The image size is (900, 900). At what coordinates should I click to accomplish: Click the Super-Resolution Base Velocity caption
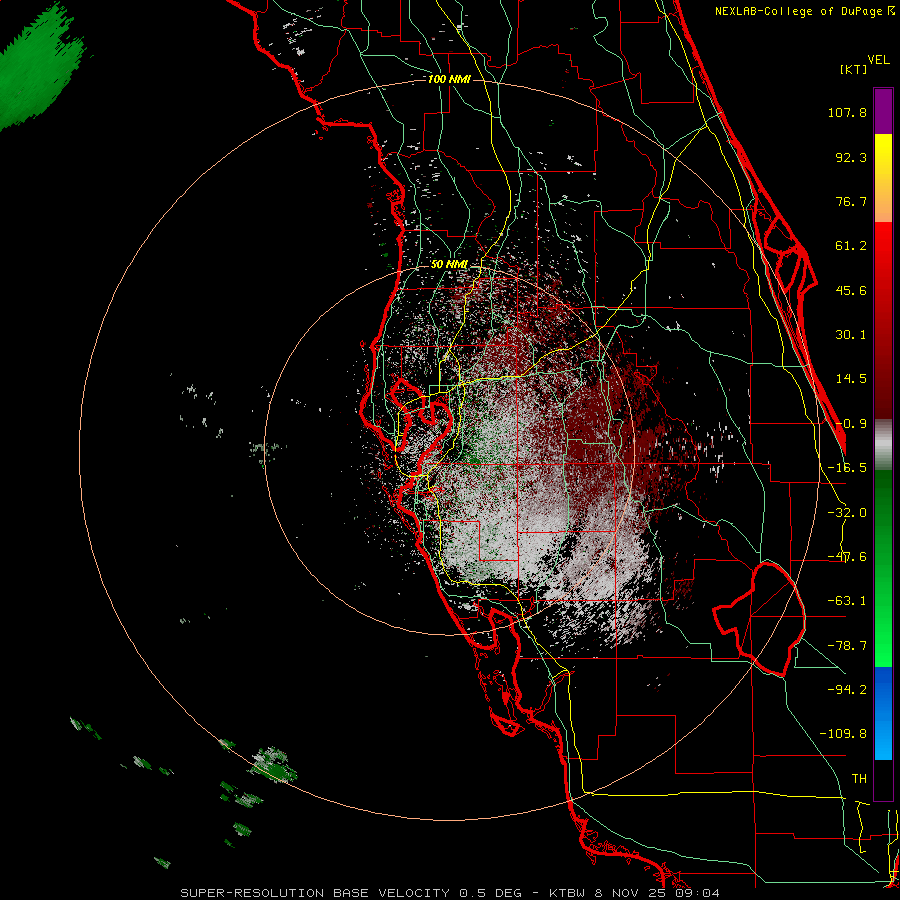coord(449,893)
